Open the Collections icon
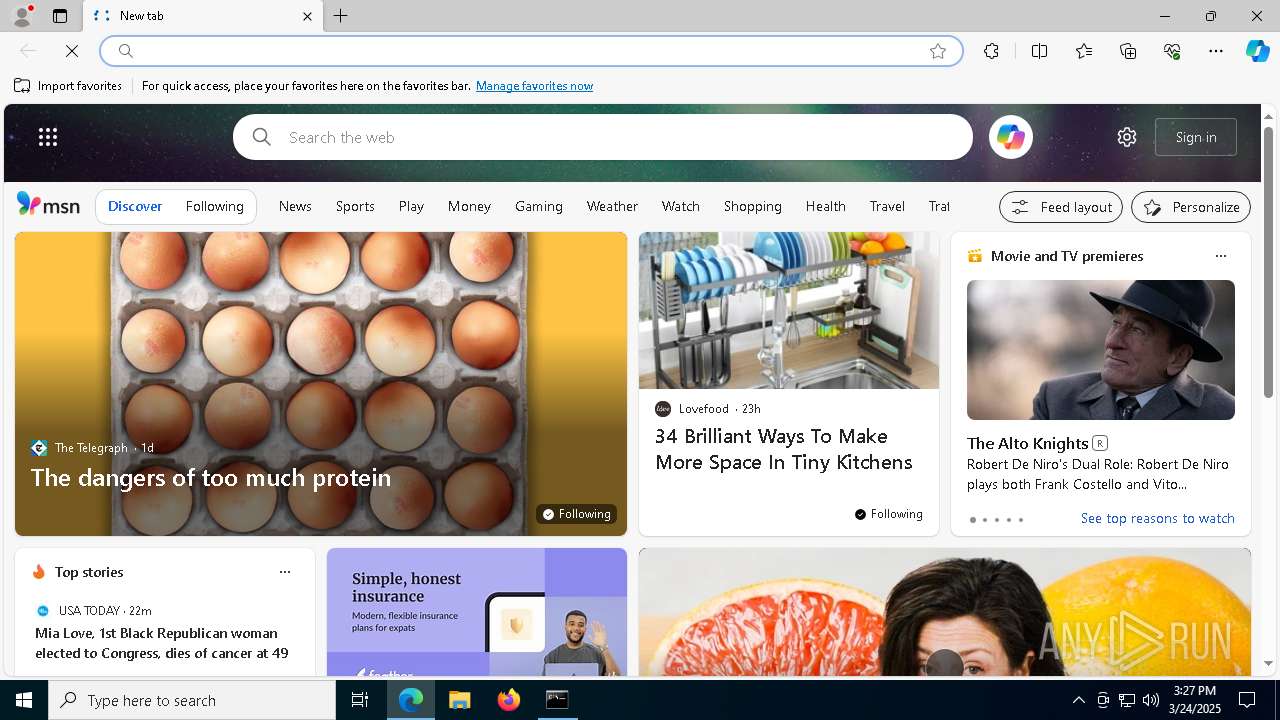 (1128, 51)
